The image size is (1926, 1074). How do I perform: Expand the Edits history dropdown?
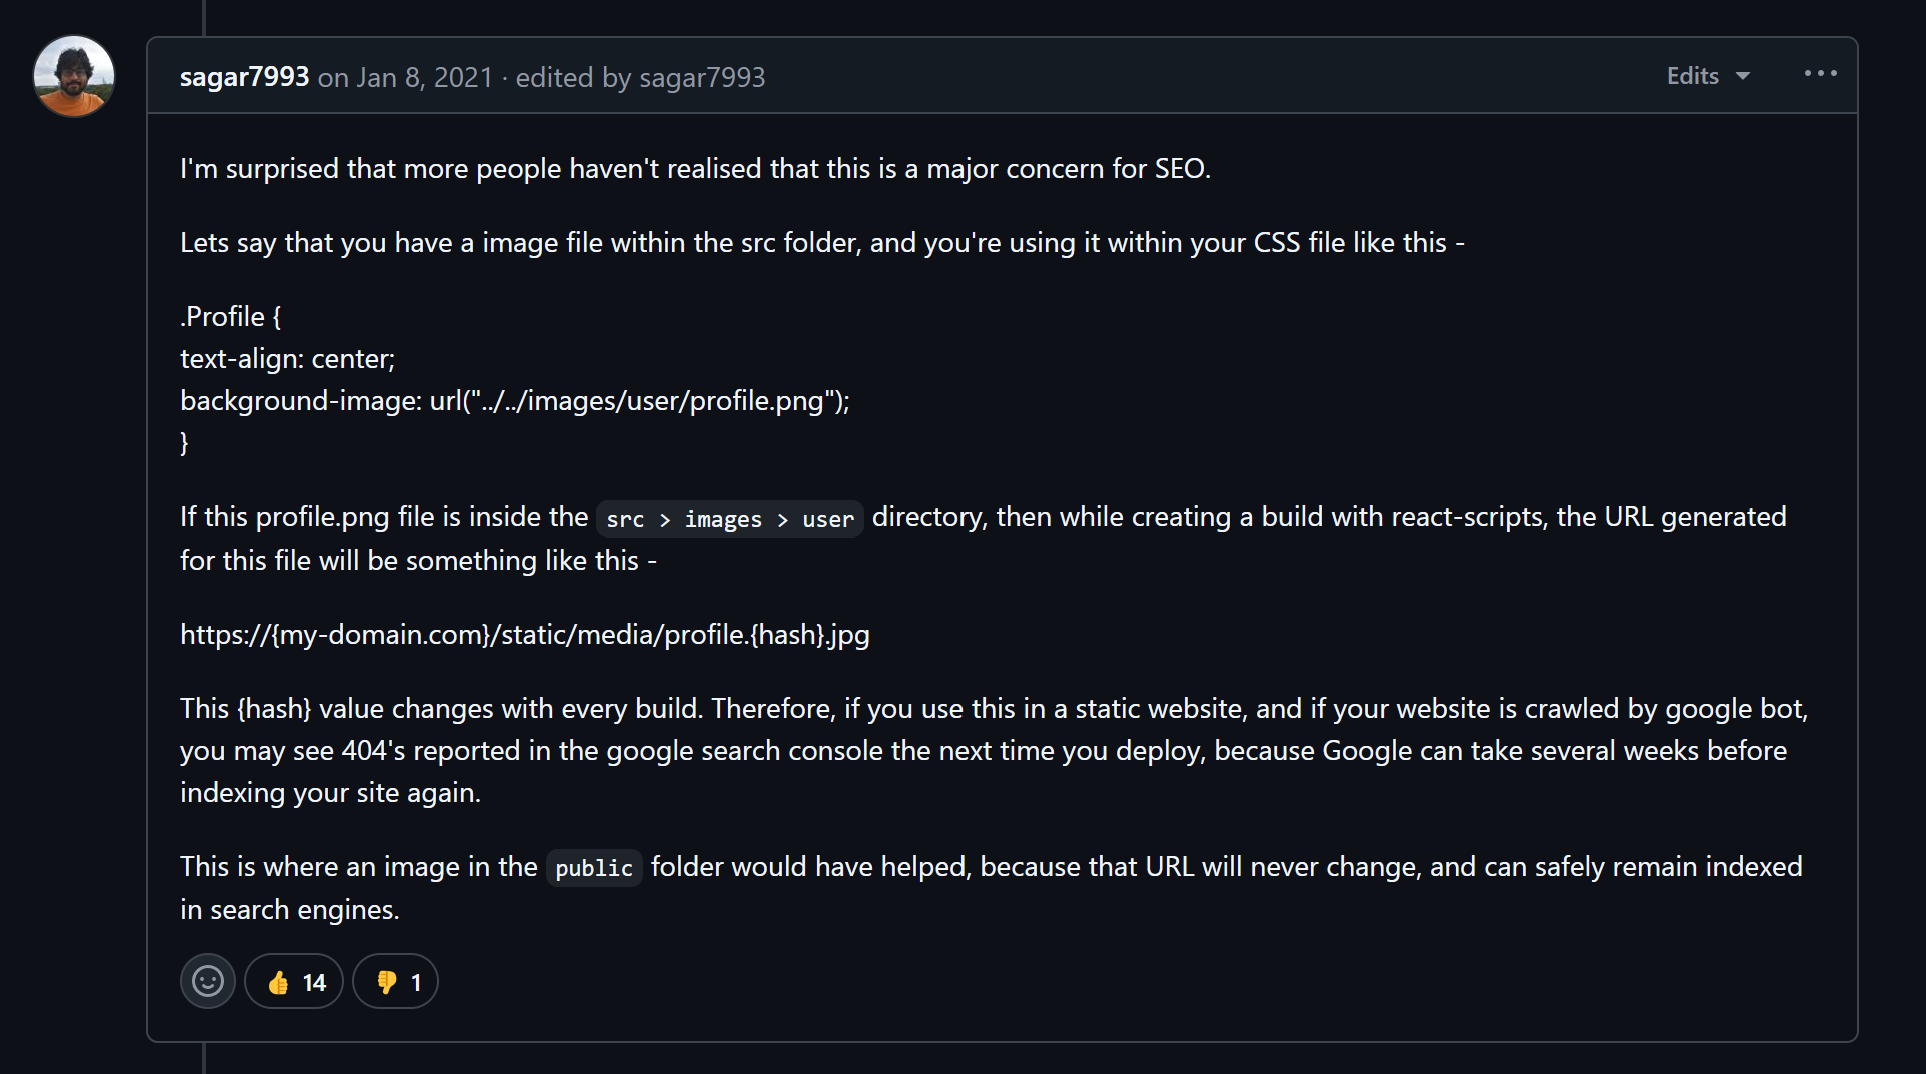click(x=1708, y=76)
